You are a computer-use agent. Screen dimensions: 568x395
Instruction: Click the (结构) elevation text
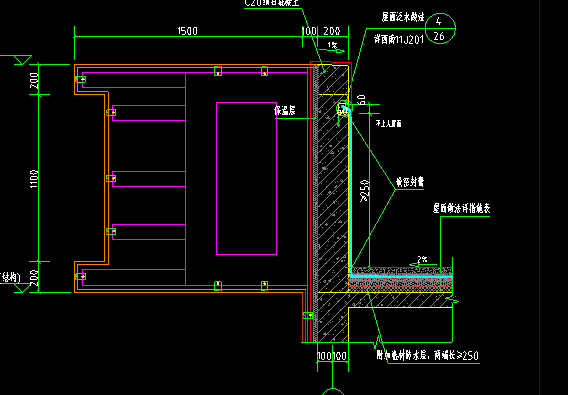tap(11, 278)
